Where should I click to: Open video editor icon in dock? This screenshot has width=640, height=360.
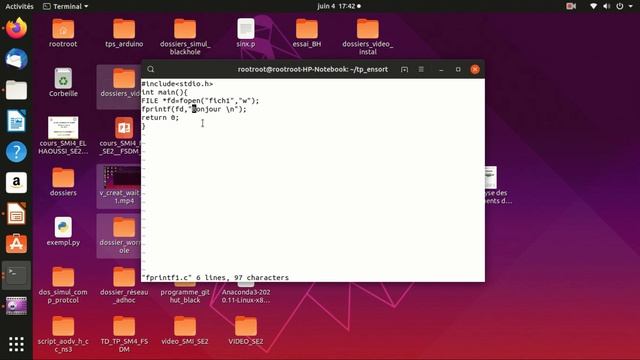(16, 306)
